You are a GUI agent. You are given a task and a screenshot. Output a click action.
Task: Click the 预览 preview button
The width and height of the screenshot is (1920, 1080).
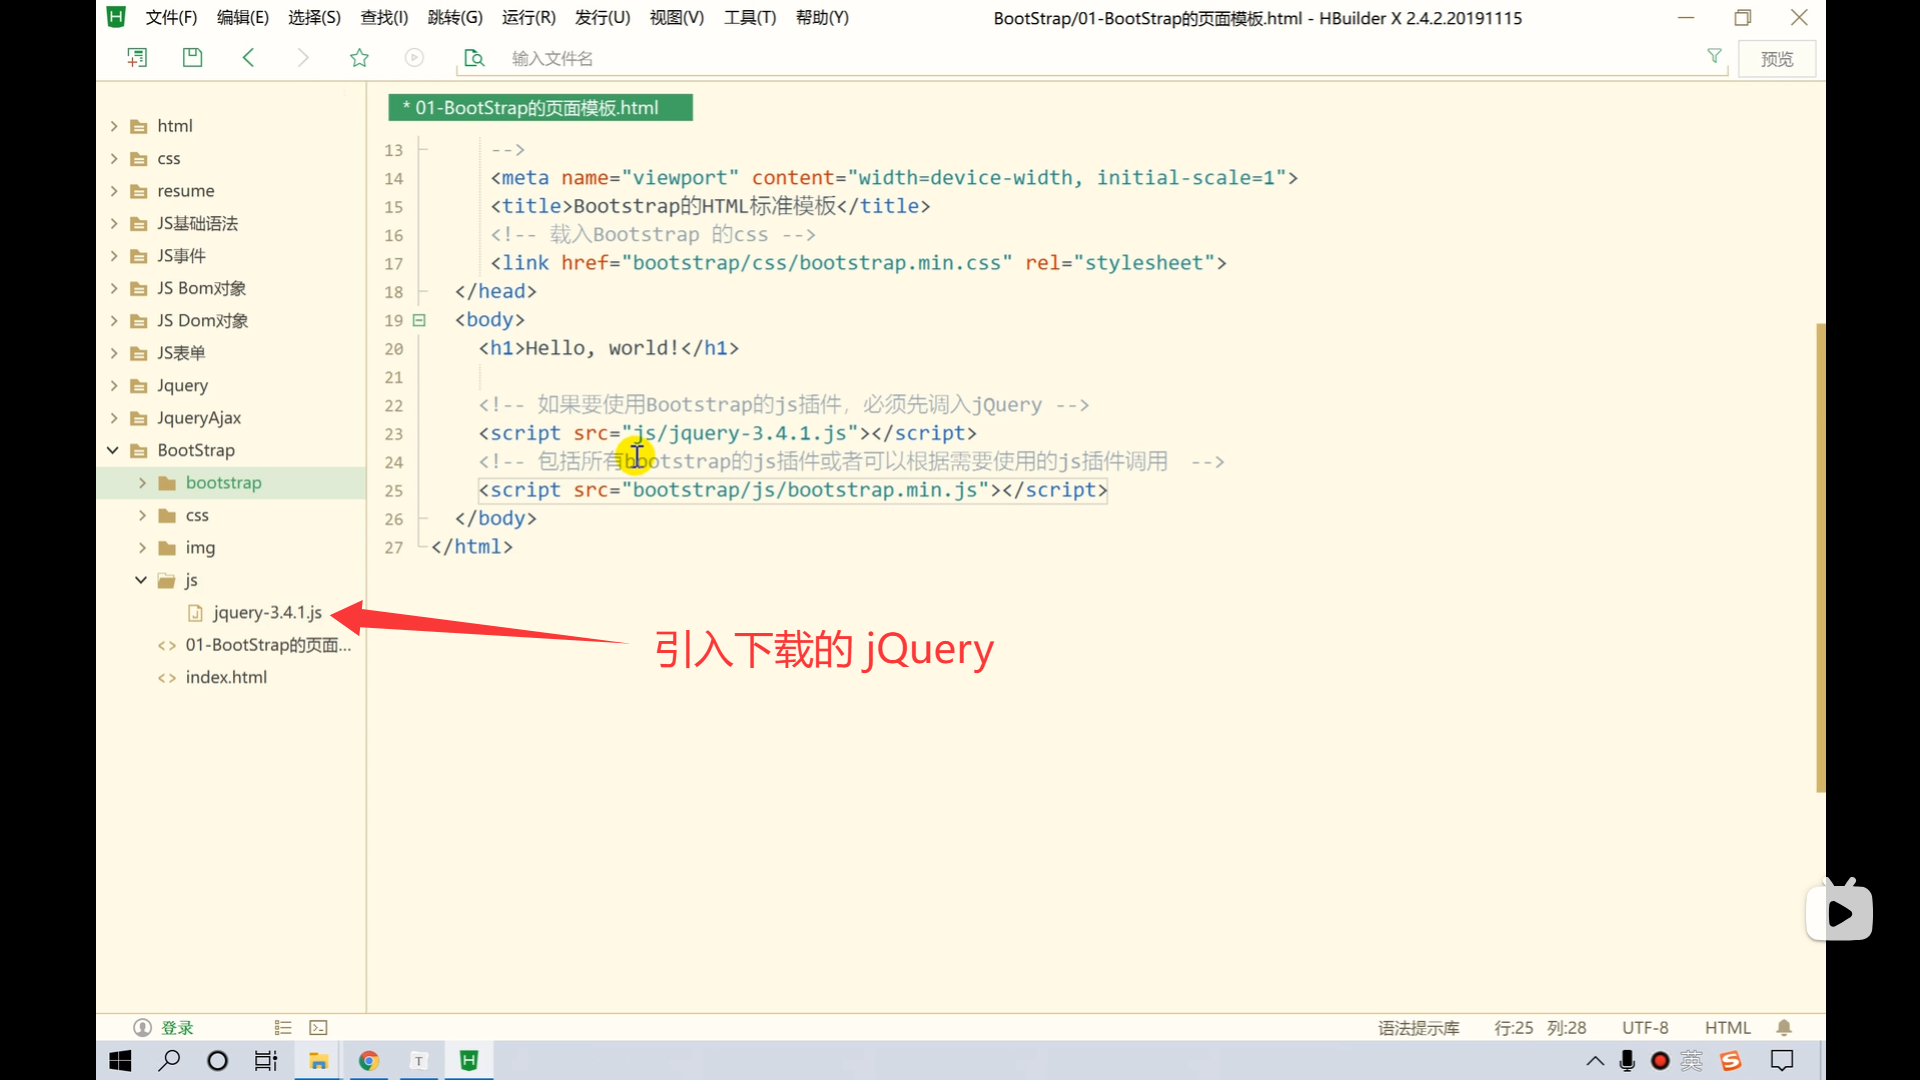pos(1776,59)
